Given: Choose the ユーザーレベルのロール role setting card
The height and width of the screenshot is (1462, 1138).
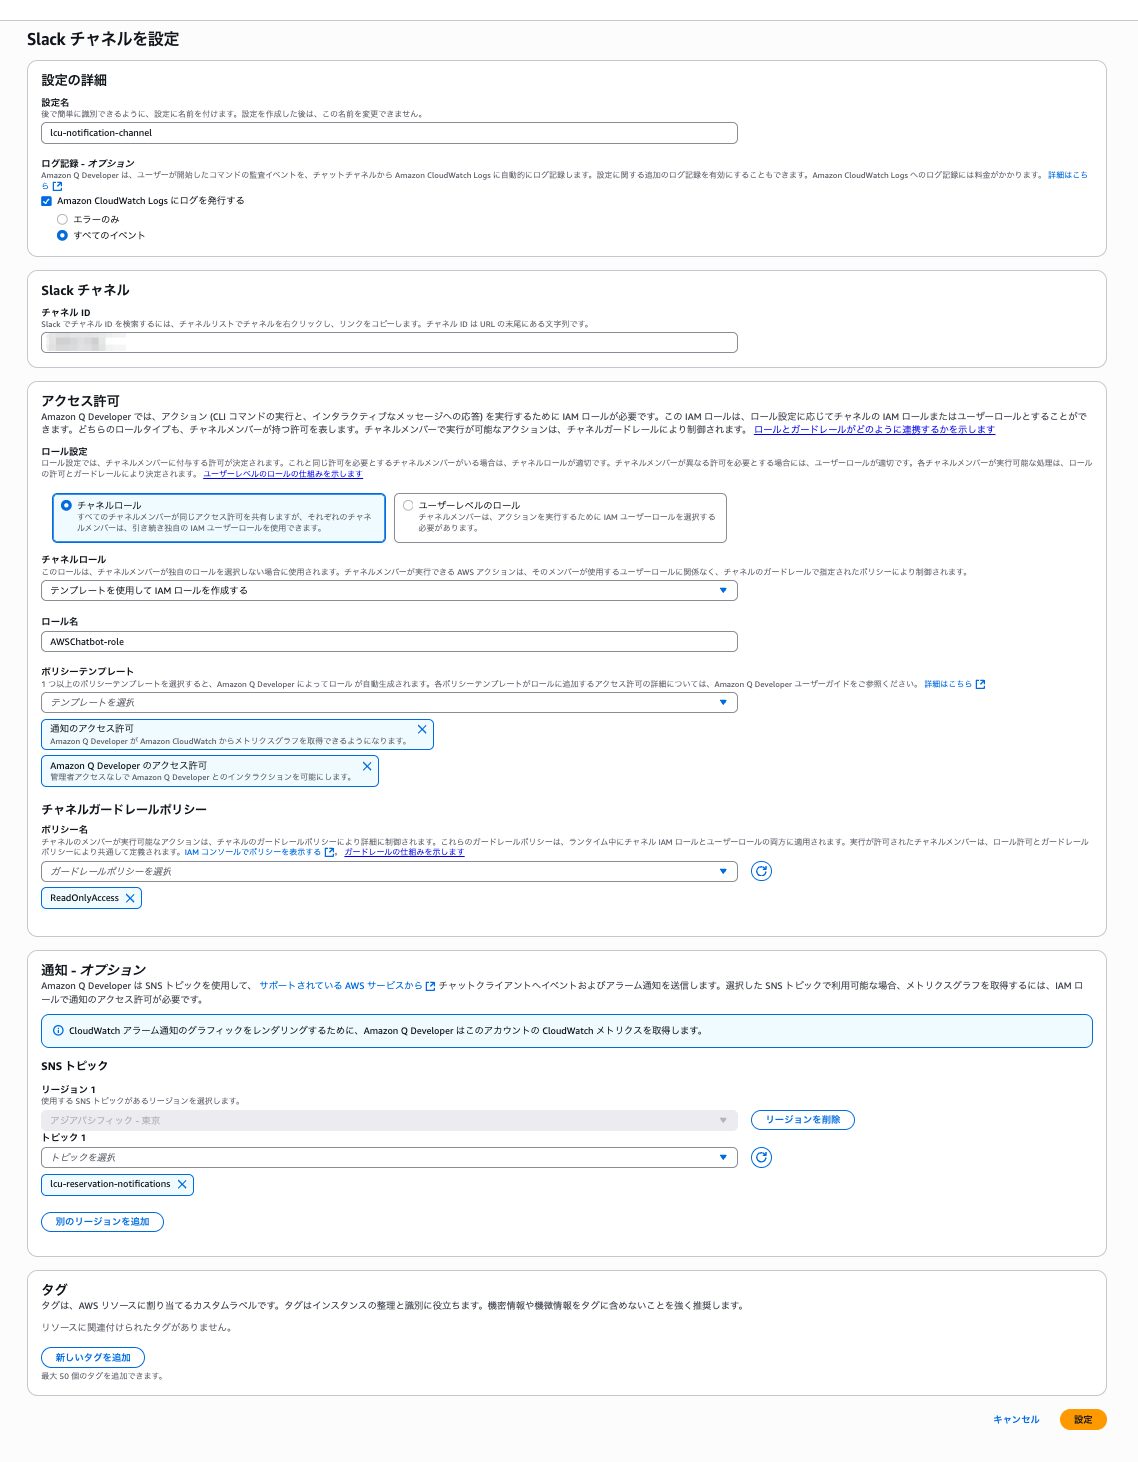Looking at the screenshot, I should tap(560, 517).
